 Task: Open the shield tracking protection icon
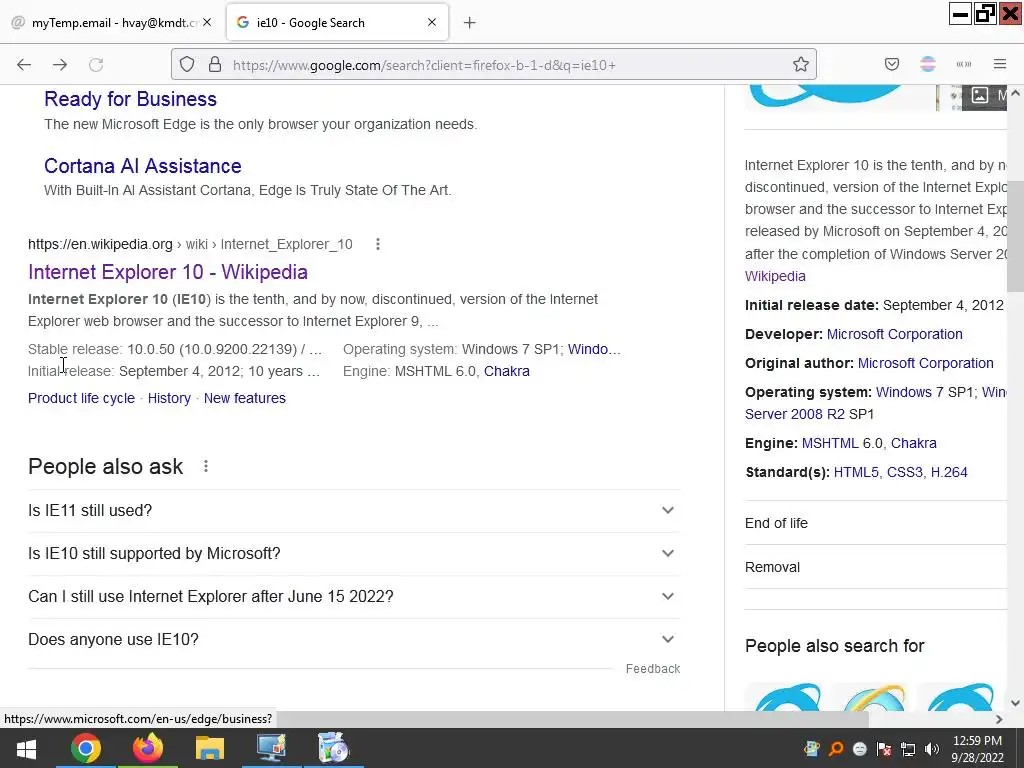tap(187, 65)
